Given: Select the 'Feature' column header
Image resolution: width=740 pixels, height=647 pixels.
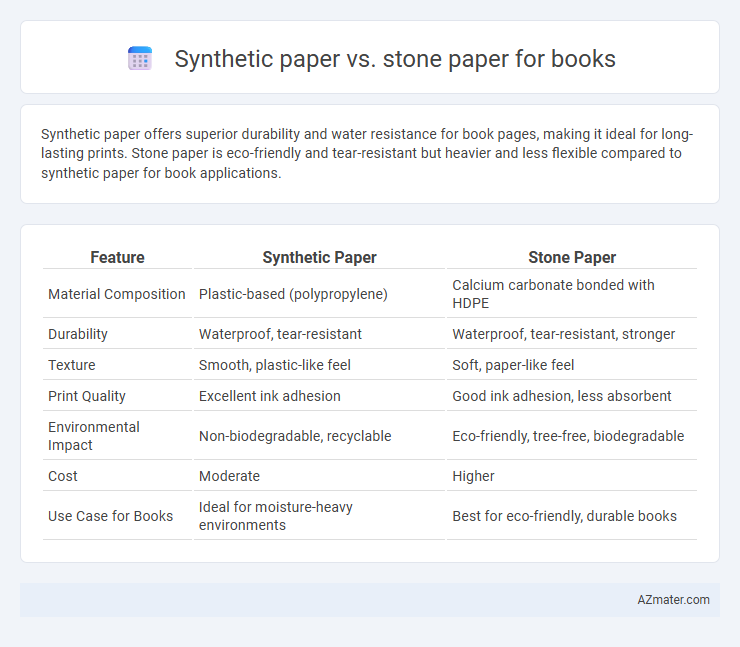Looking at the screenshot, I should click(117, 257).
